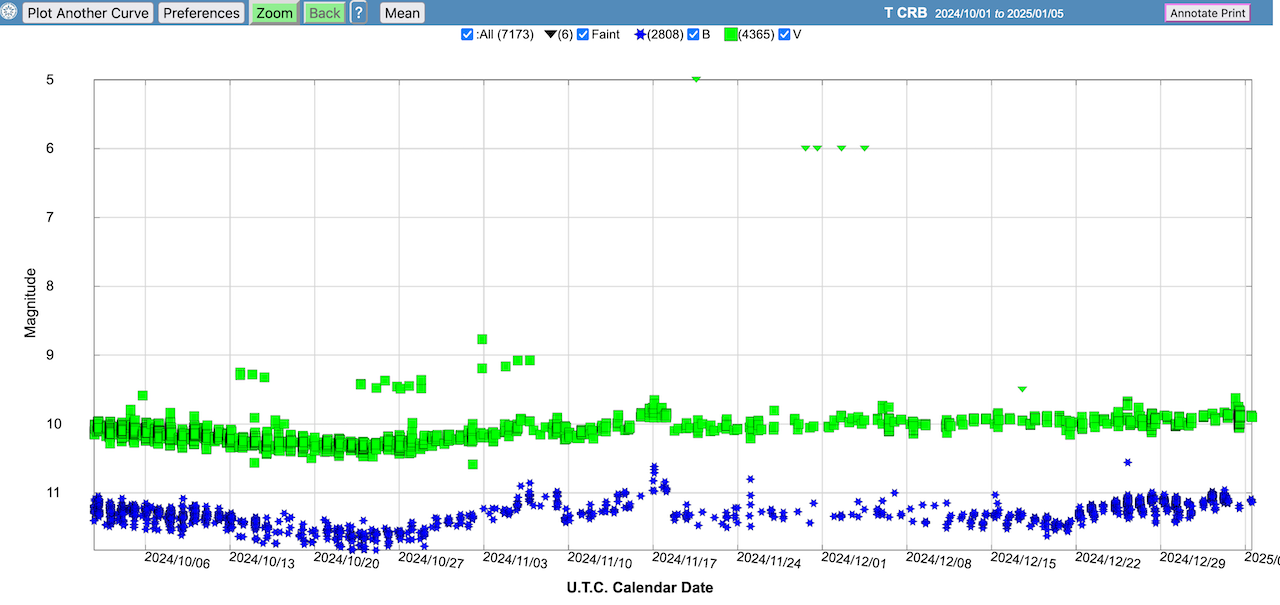Click the Mean button
Screen dimensions: 1280x605
(x=402, y=13)
